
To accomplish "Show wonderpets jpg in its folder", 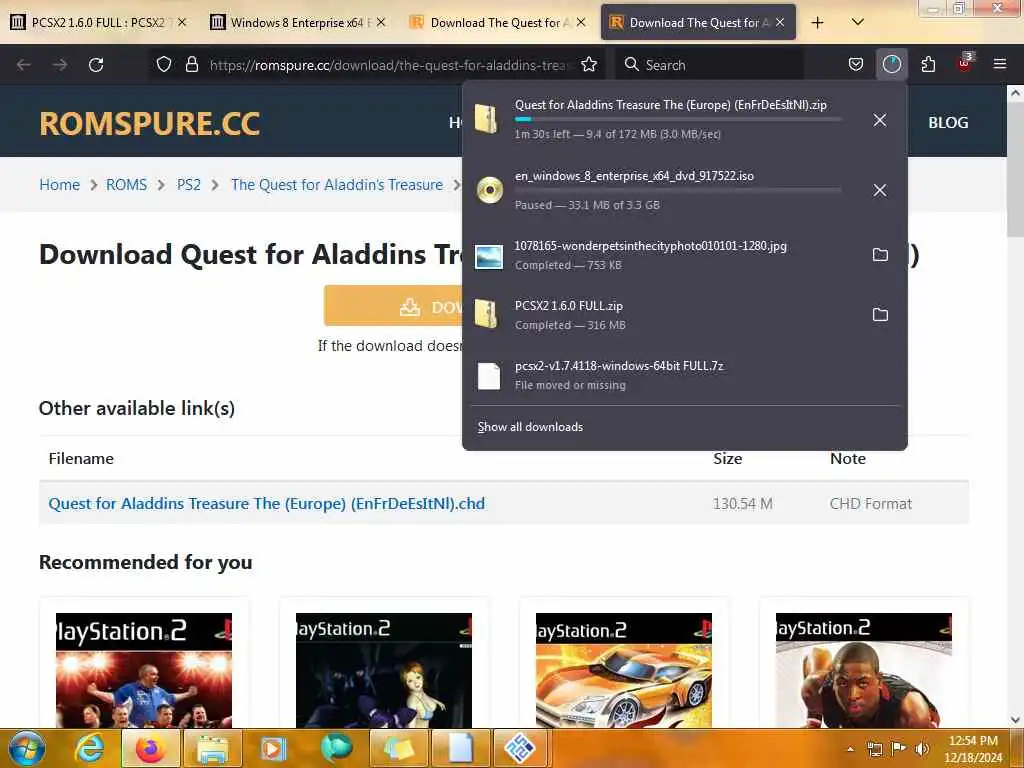I will [880, 255].
